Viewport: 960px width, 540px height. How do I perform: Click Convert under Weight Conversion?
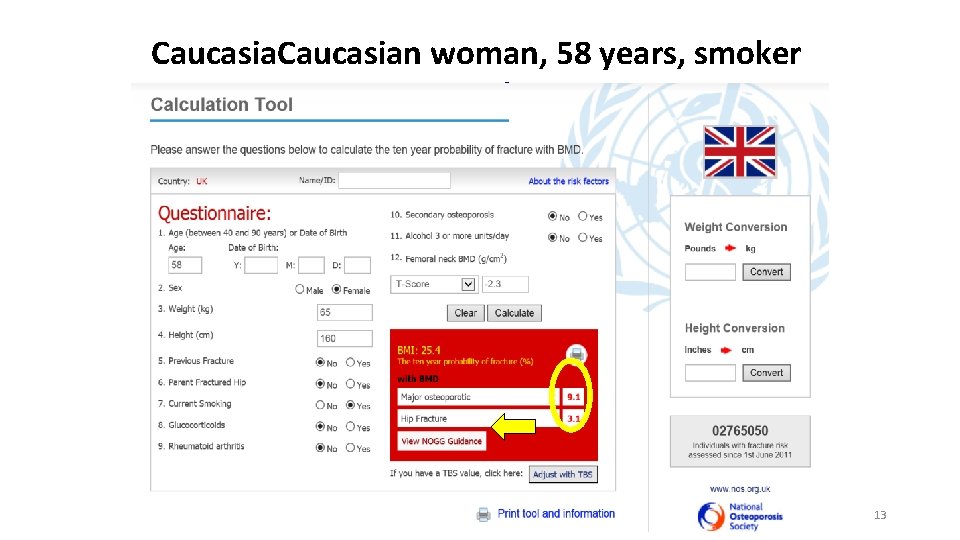(x=767, y=272)
